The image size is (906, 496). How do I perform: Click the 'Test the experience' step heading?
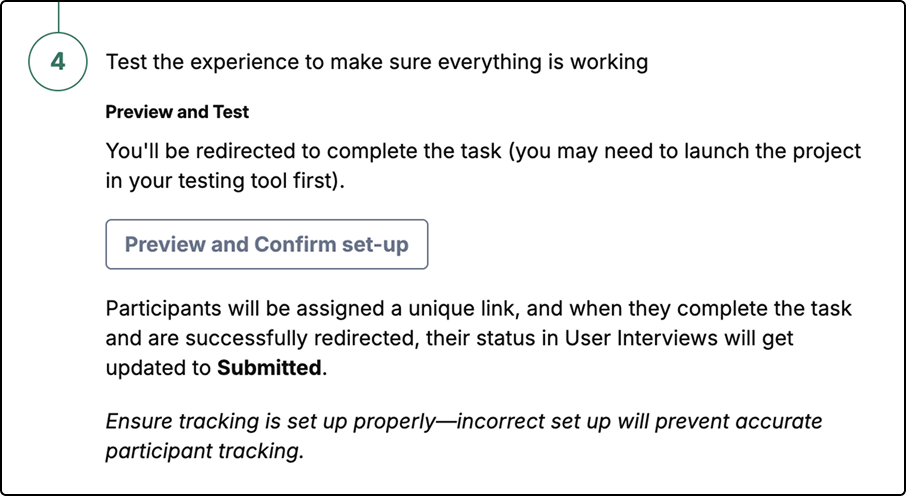[377, 62]
